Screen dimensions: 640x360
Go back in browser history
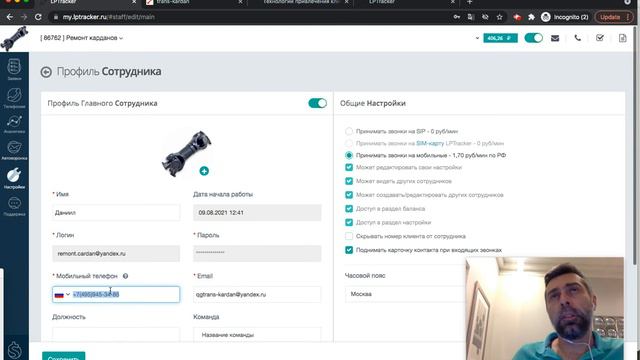tap(10, 17)
